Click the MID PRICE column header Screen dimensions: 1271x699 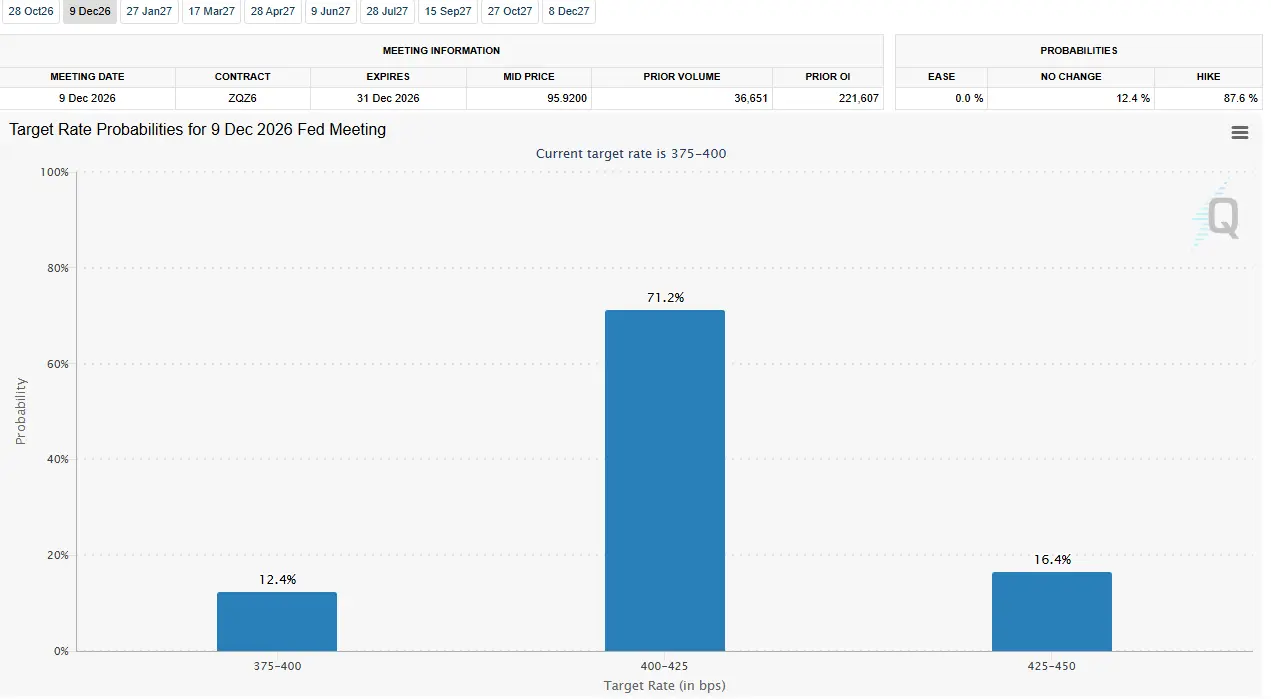pos(529,77)
